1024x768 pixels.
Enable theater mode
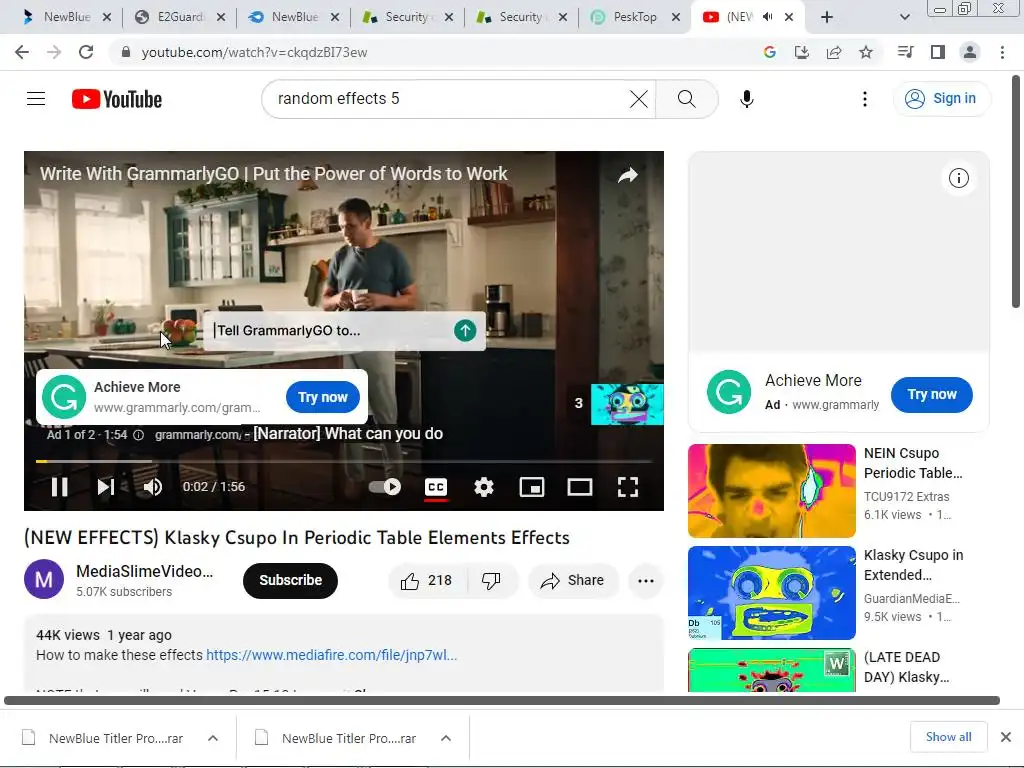pyautogui.click(x=579, y=487)
